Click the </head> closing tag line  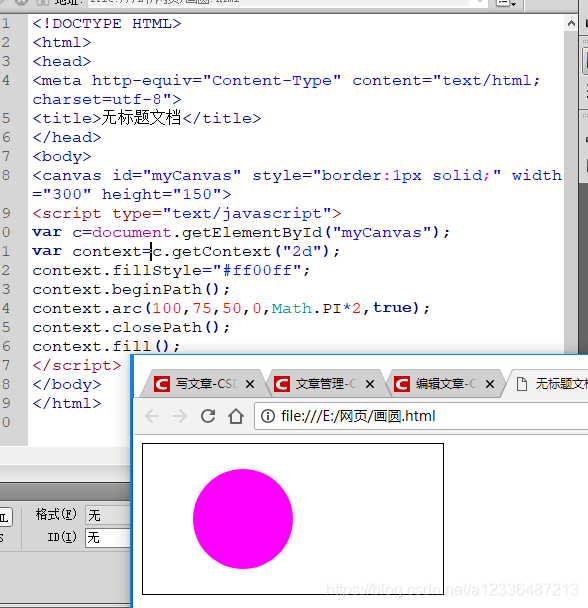click(67, 137)
